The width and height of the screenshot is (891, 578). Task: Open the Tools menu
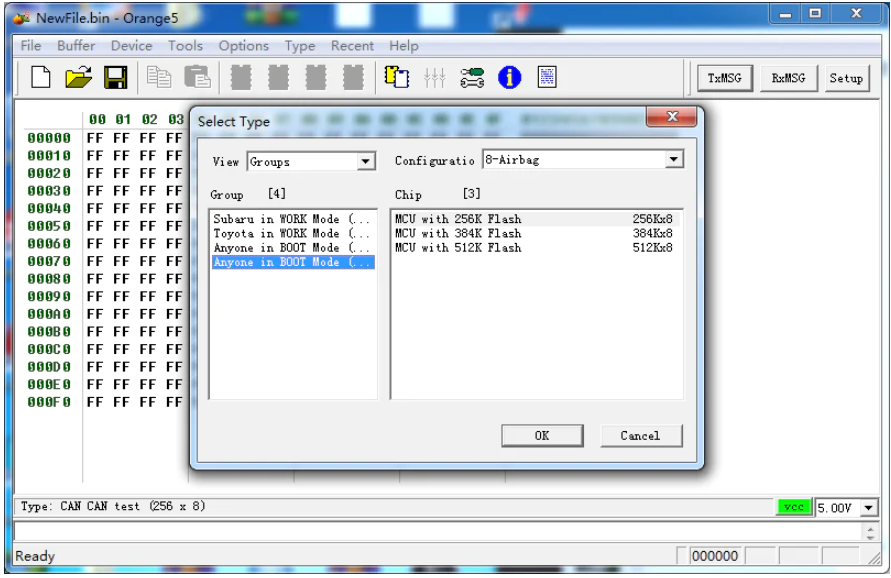point(185,45)
